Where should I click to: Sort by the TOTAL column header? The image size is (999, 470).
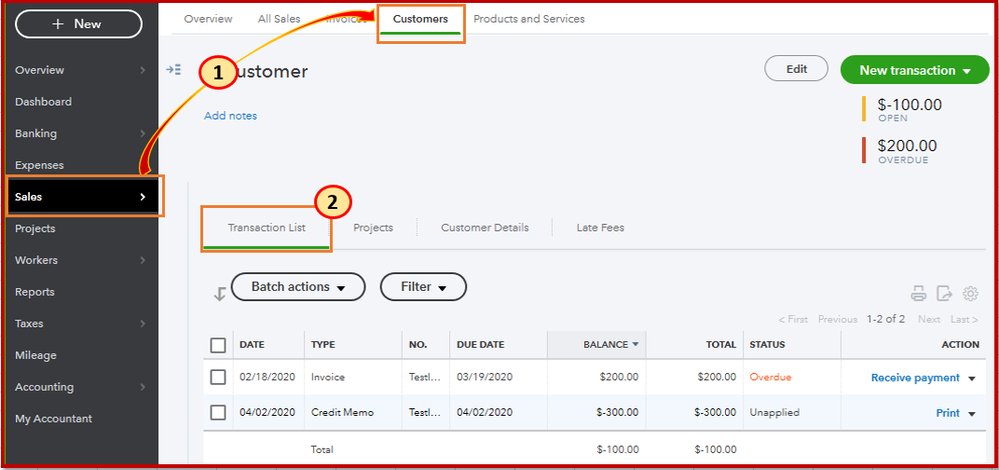pyautogui.click(x=721, y=345)
